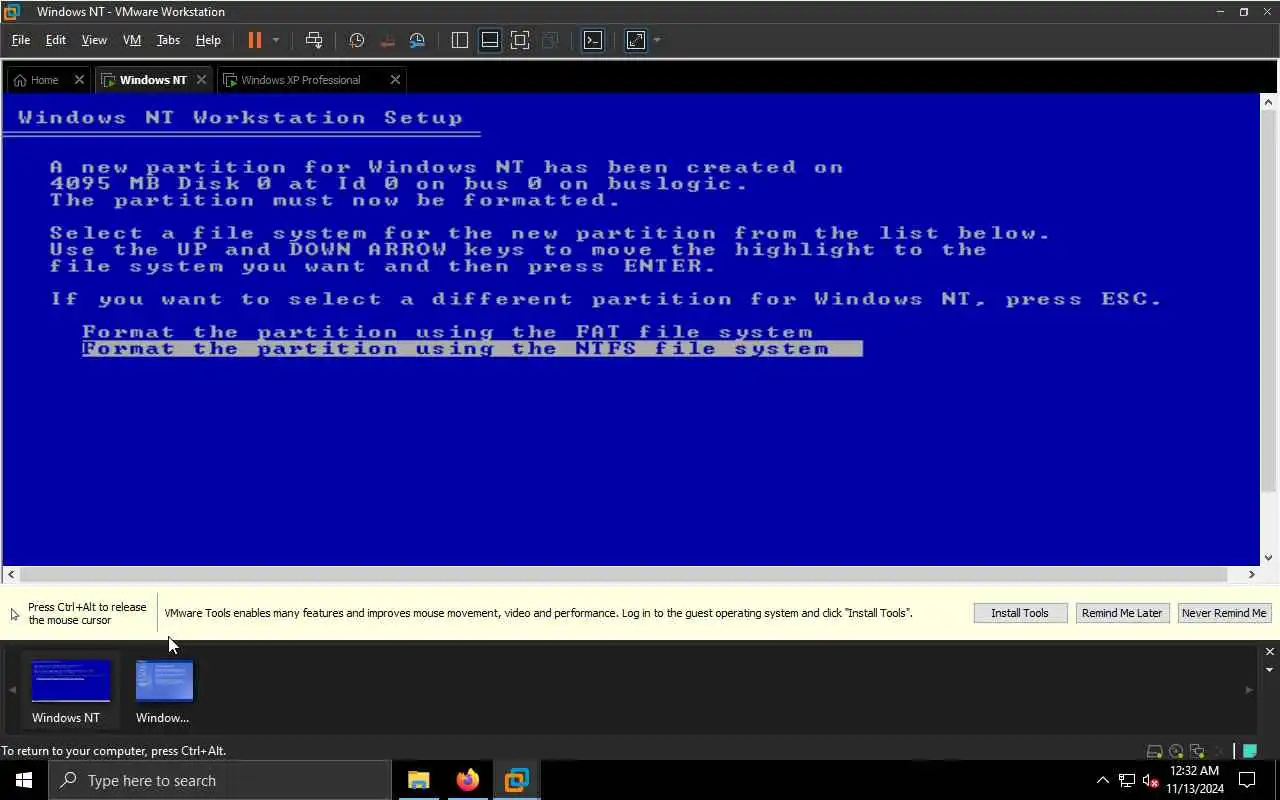
Task: Click the Send Ctrl+Alt+Del toolbar icon
Action: (314, 40)
